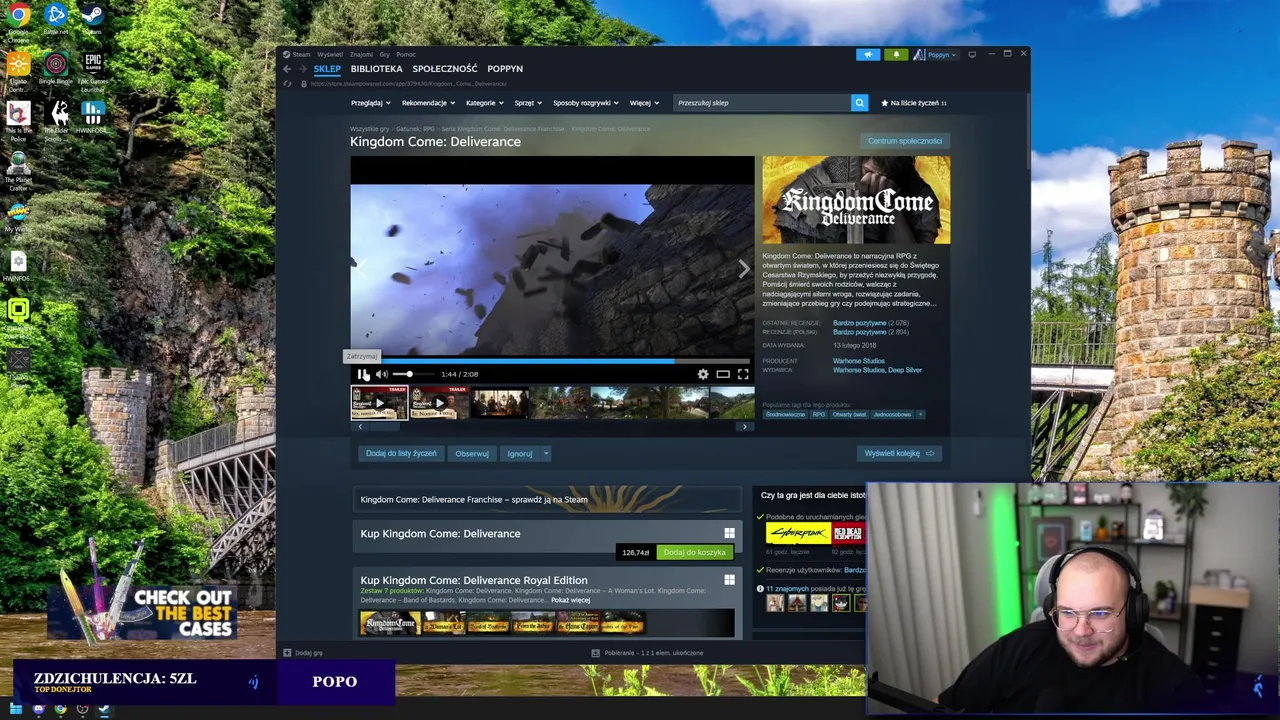This screenshot has width=1280, height=720.
Task: Click the Ignoruj button
Action: click(520, 453)
